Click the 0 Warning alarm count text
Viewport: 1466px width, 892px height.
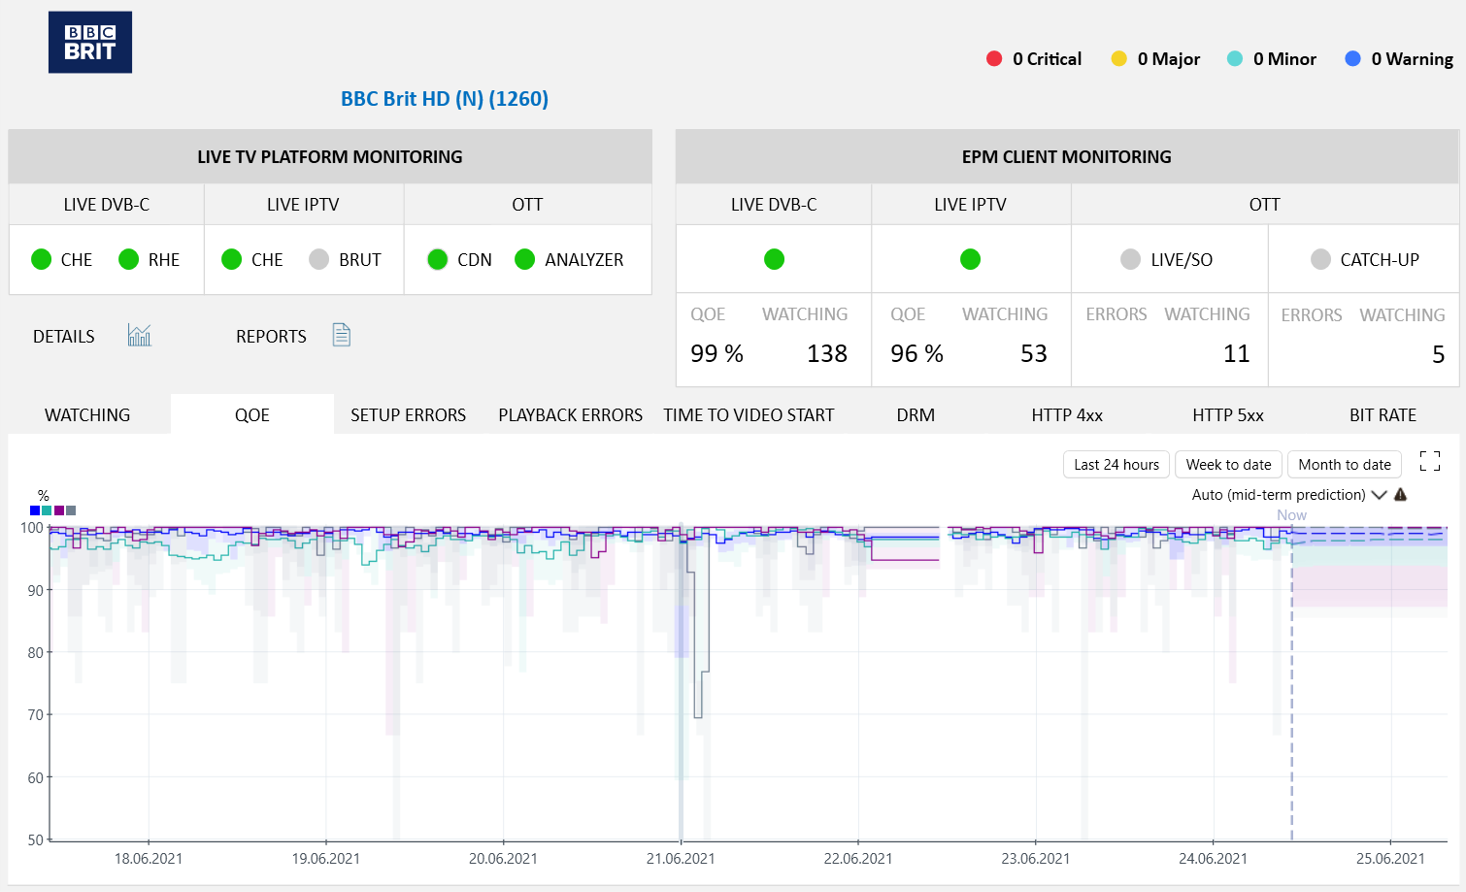1412,59
